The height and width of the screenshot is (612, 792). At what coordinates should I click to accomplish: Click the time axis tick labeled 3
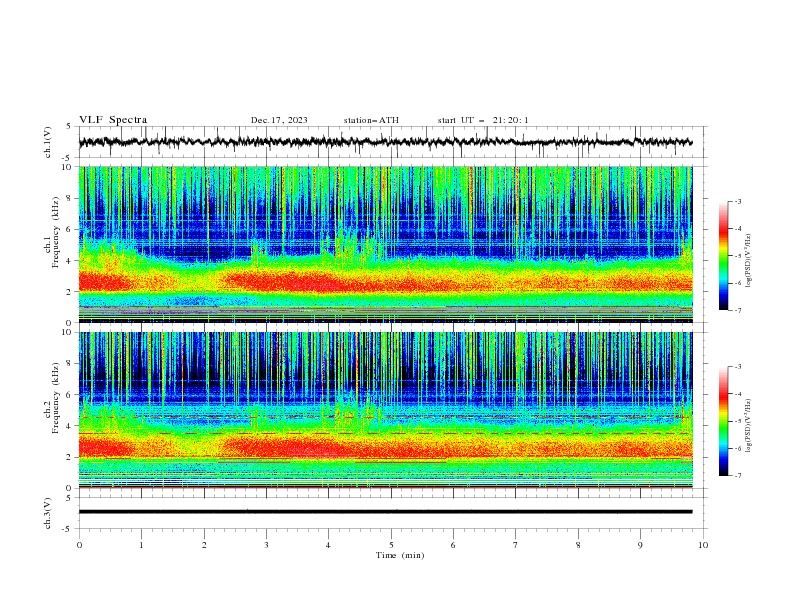coord(266,545)
